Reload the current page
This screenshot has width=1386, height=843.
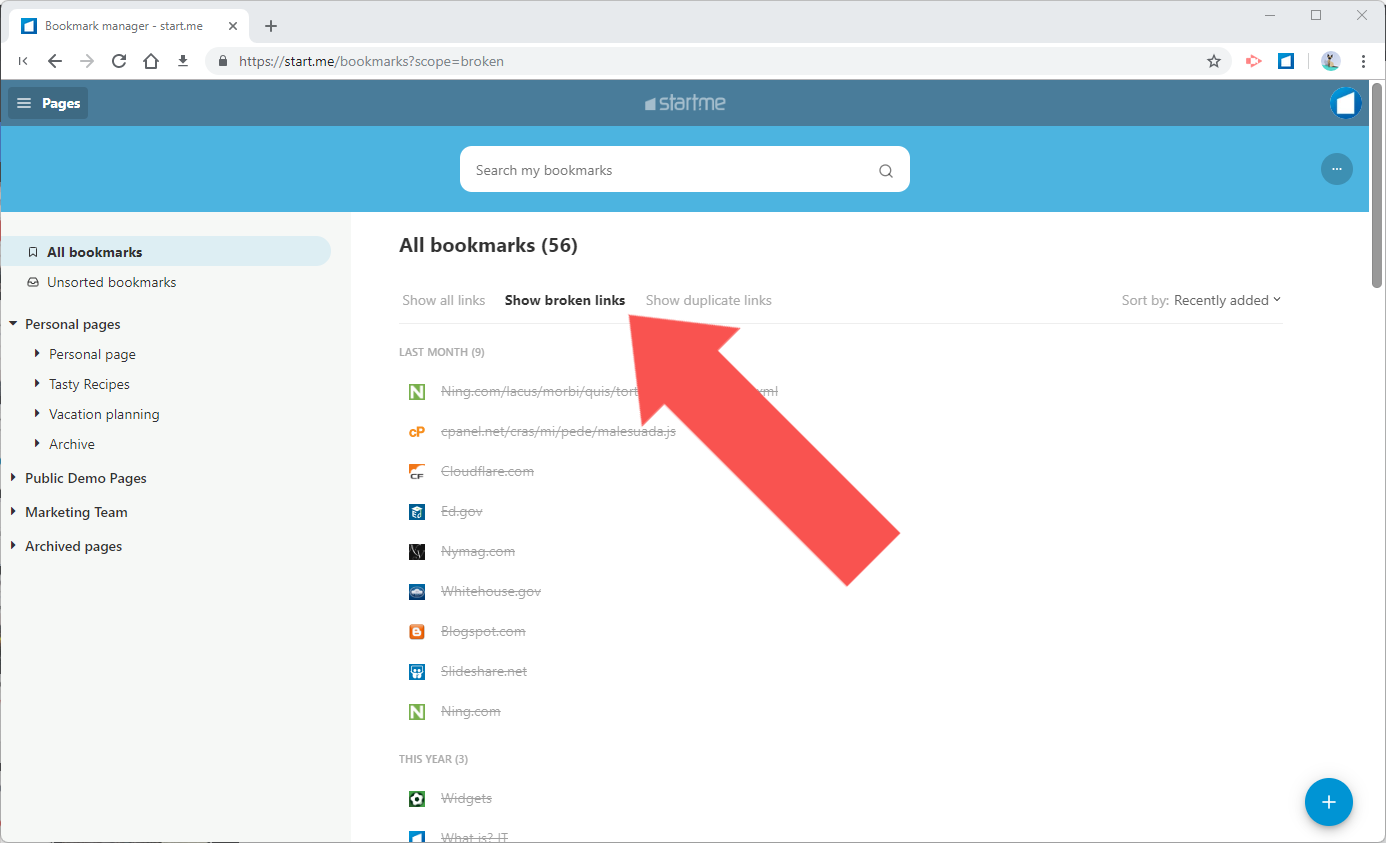pos(119,61)
